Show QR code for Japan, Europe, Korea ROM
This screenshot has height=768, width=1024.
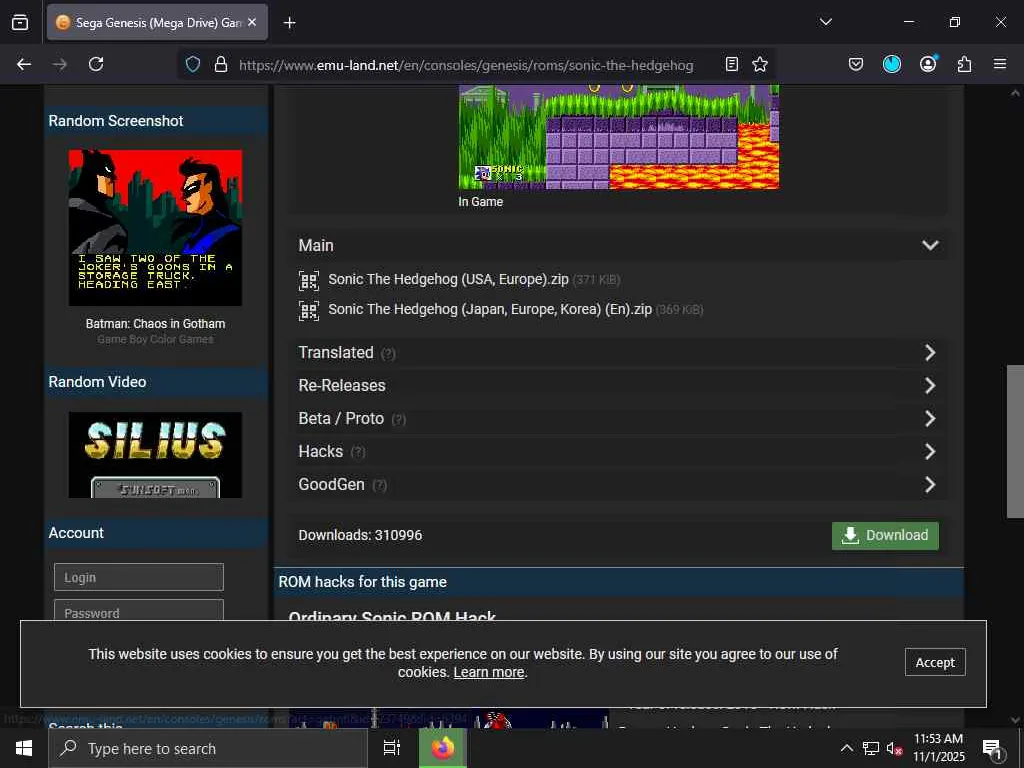[x=309, y=310]
